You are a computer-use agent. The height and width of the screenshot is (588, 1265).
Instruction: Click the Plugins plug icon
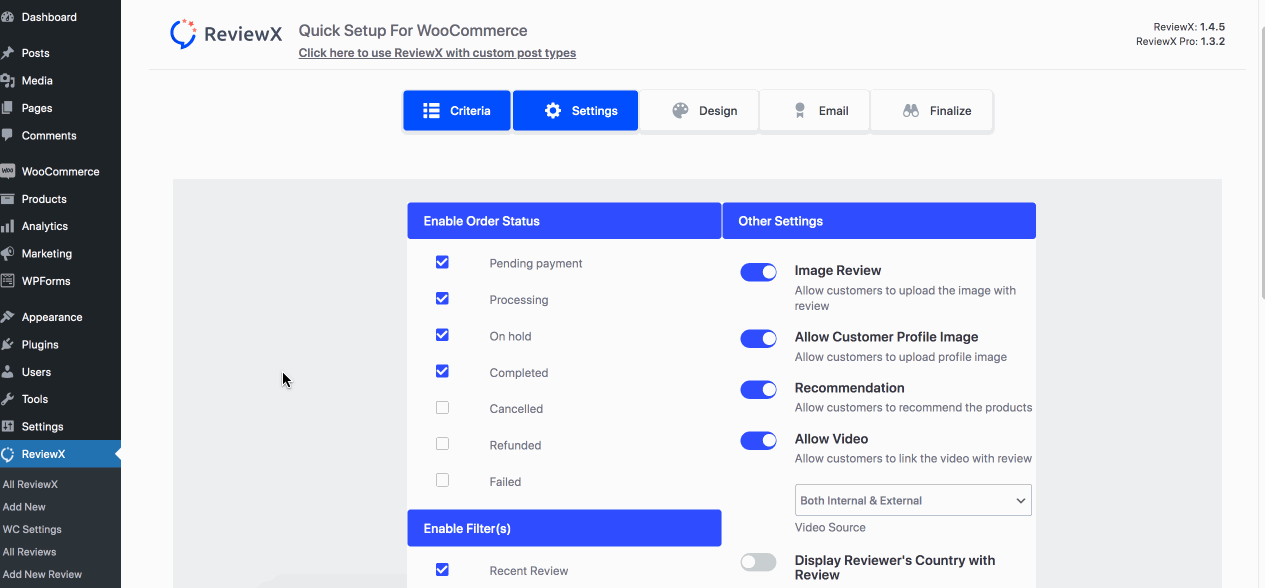pyautogui.click(x=7, y=344)
